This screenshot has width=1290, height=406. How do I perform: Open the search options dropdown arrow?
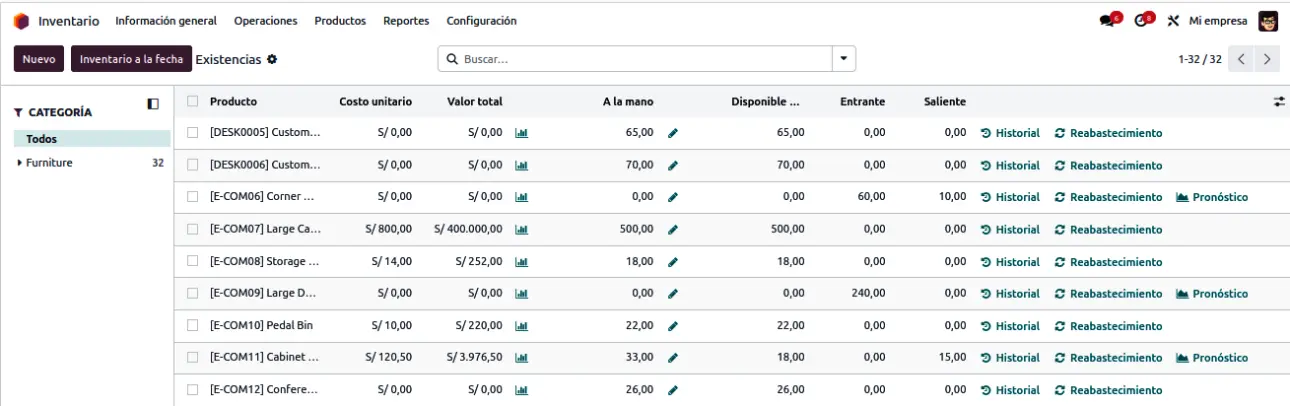click(x=845, y=59)
